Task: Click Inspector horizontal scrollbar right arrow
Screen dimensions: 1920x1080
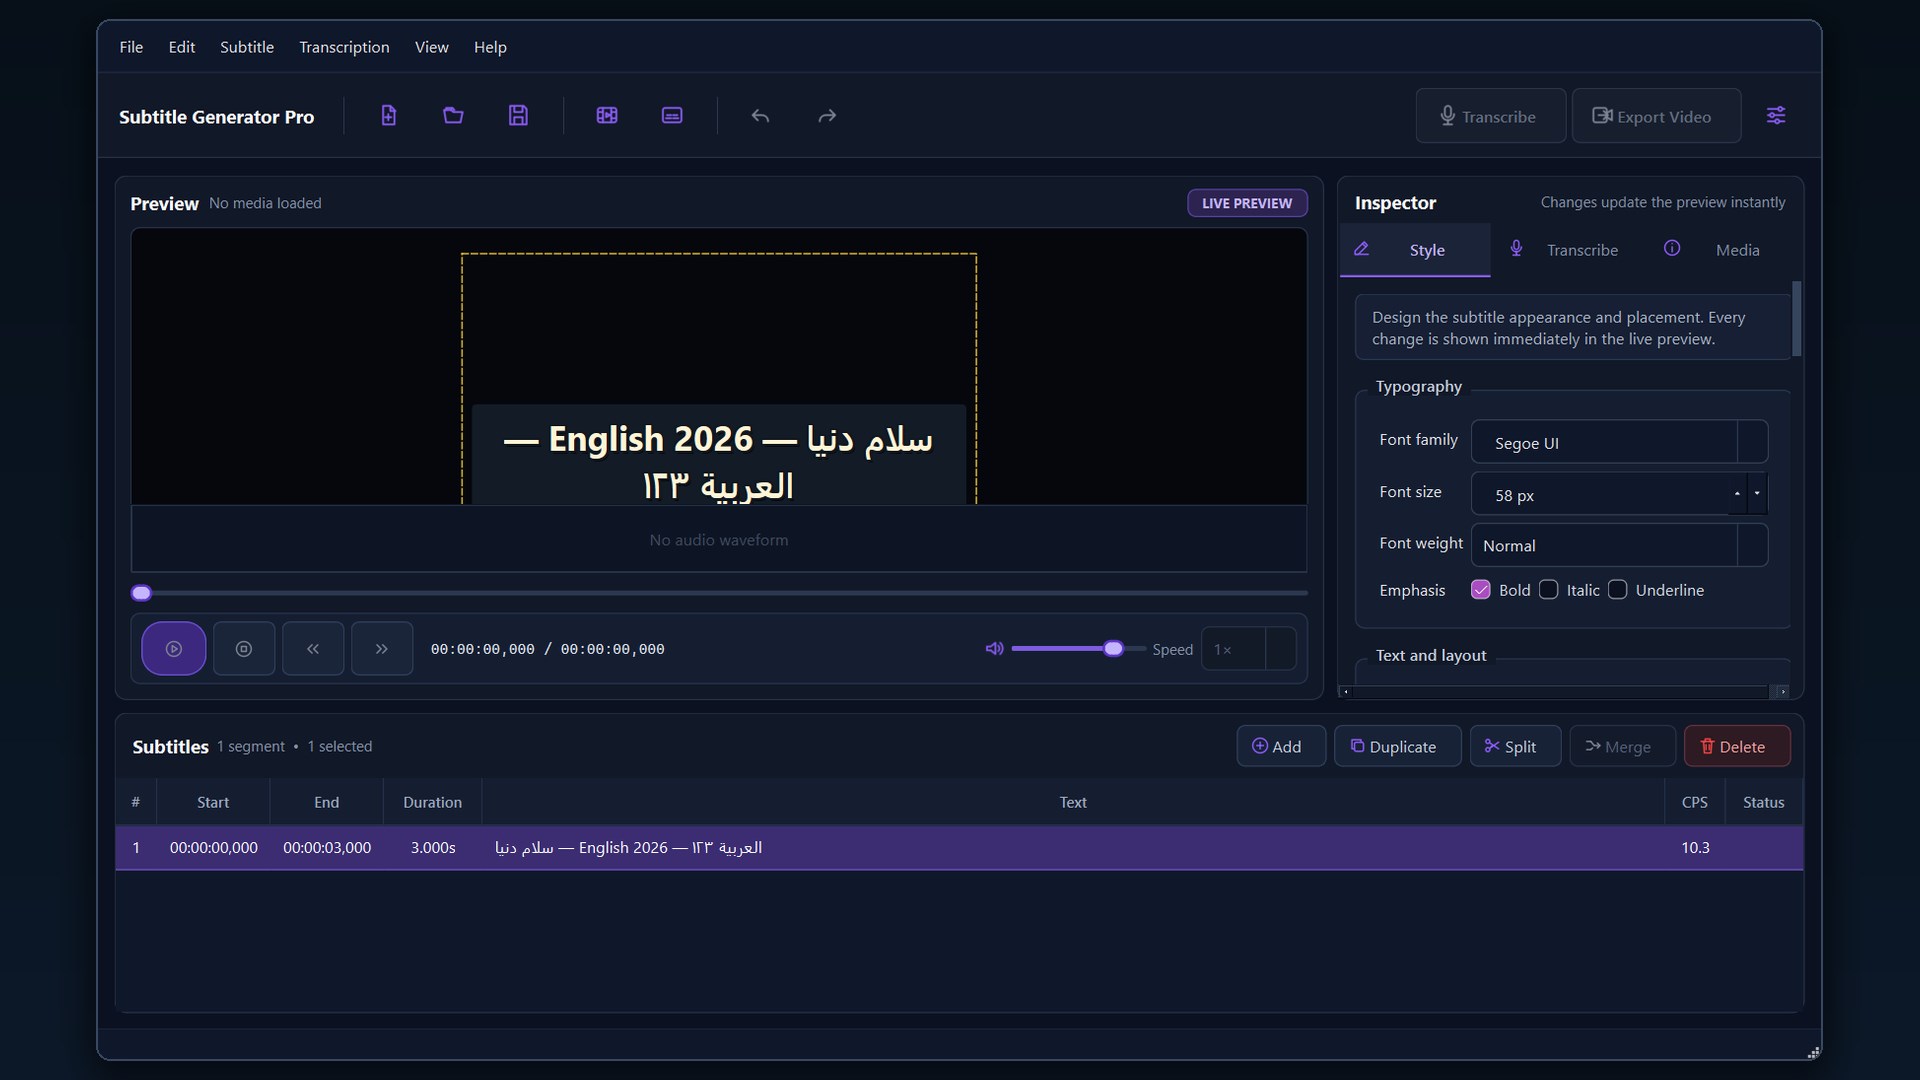Action: [x=1780, y=692]
